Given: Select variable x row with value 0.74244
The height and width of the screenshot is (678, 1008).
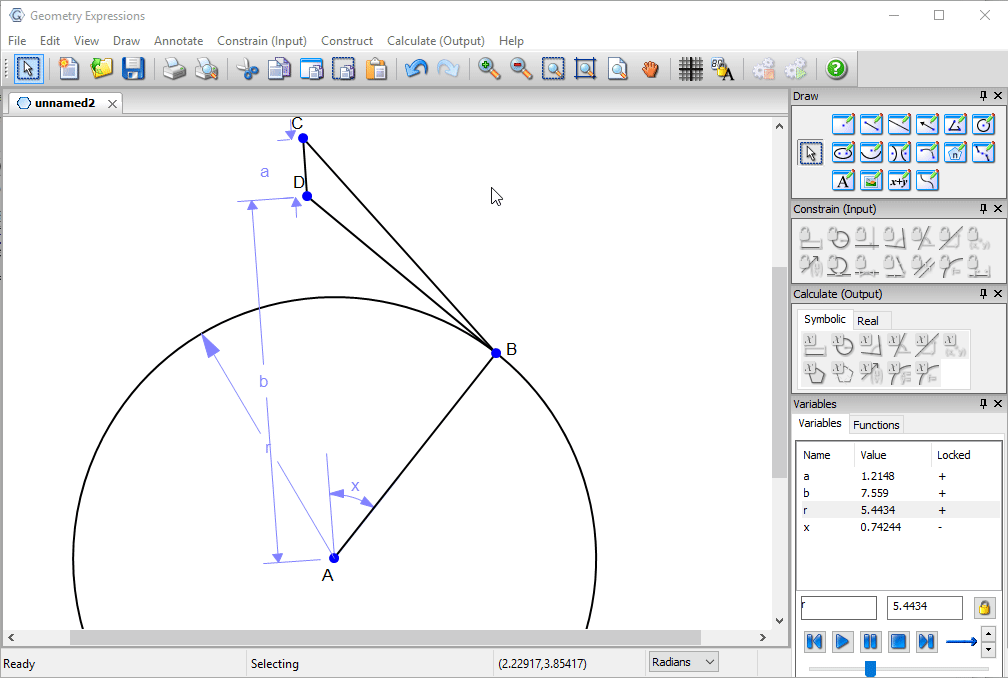Looking at the screenshot, I should coord(898,527).
